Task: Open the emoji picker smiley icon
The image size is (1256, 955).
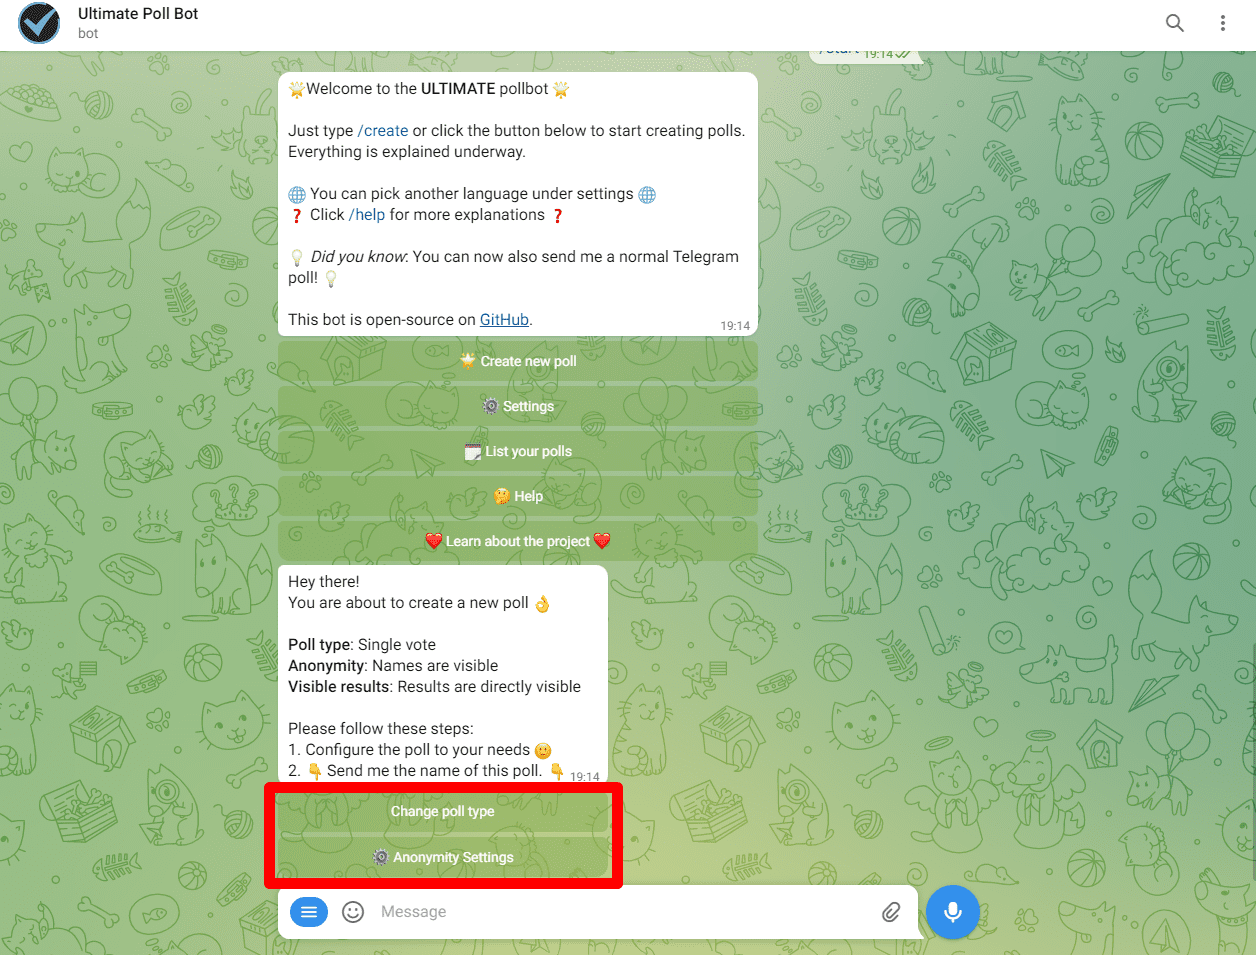Action: tap(353, 912)
